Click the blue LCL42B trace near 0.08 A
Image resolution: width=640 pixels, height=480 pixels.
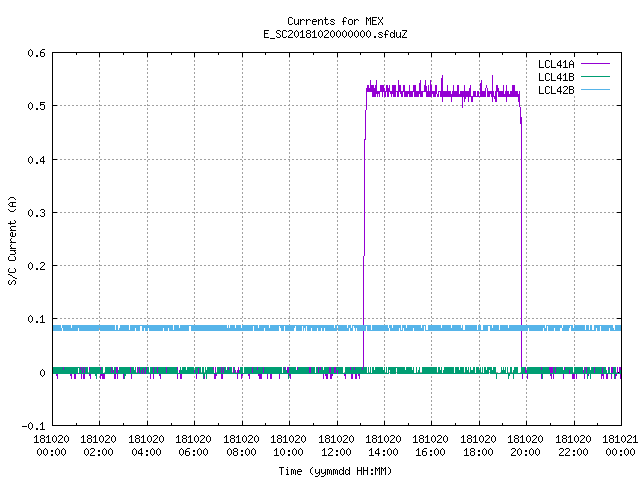(337, 328)
